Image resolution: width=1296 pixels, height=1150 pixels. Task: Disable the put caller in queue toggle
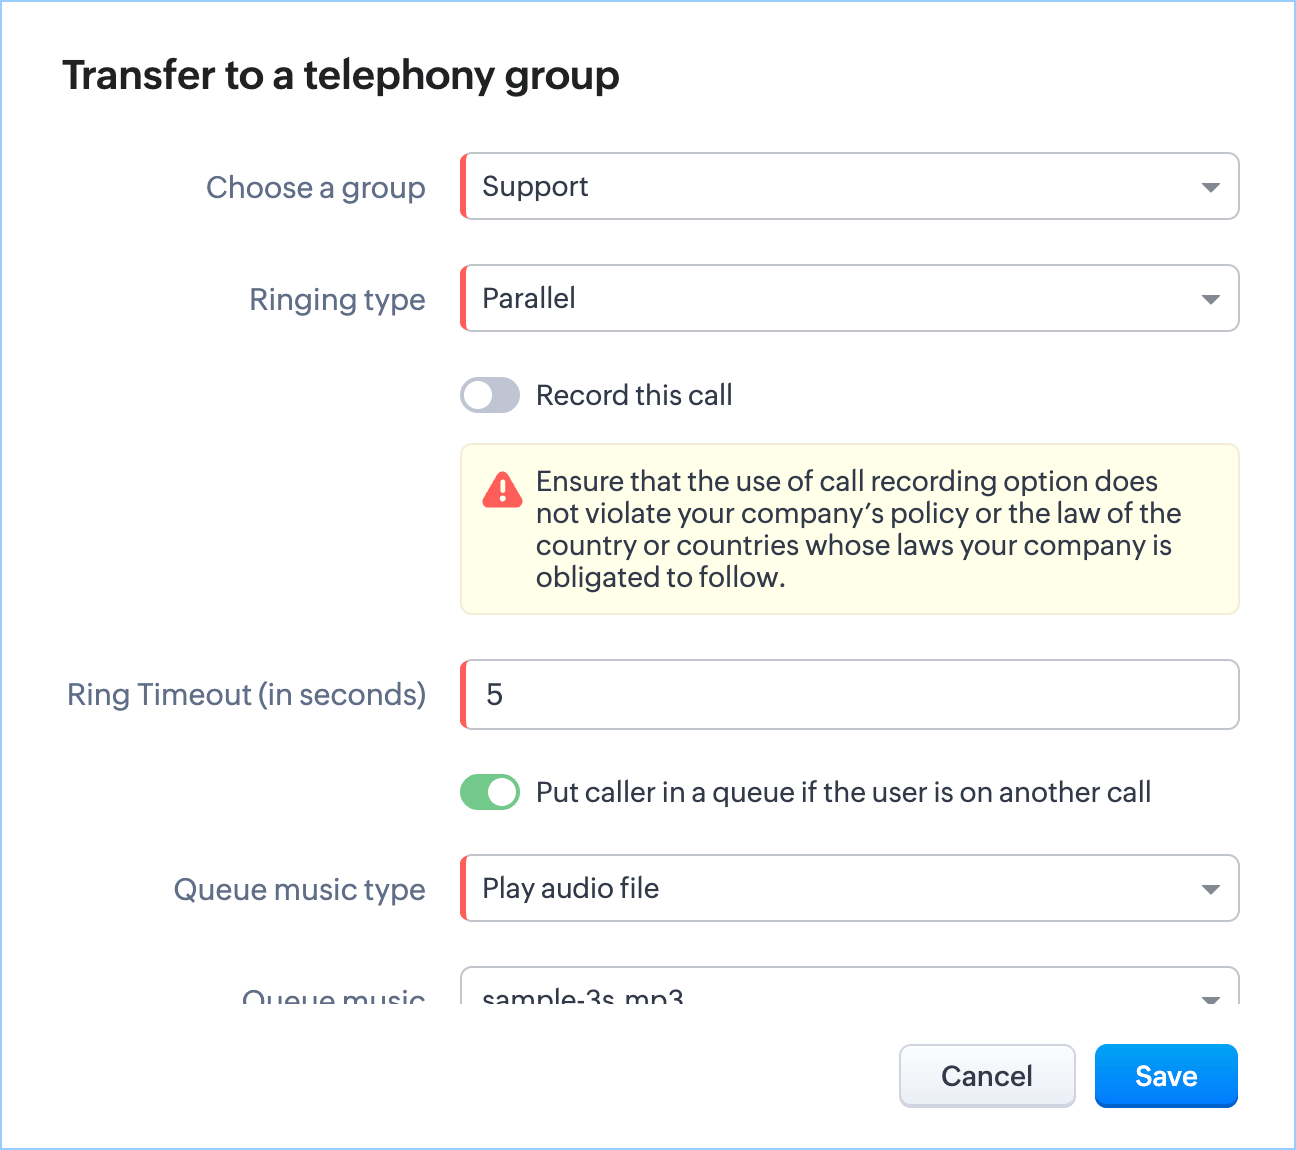tap(490, 792)
